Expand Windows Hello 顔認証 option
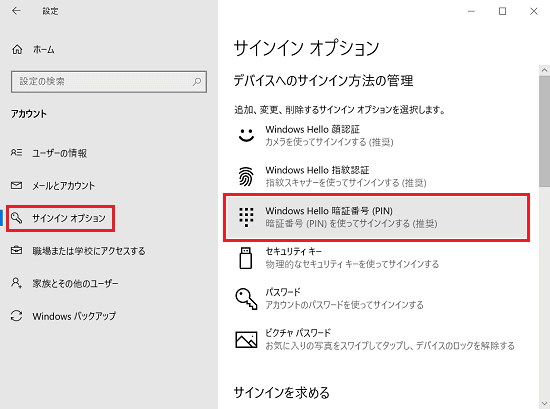This screenshot has height=409, width=550. pyautogui.click(x=376, y=135)
